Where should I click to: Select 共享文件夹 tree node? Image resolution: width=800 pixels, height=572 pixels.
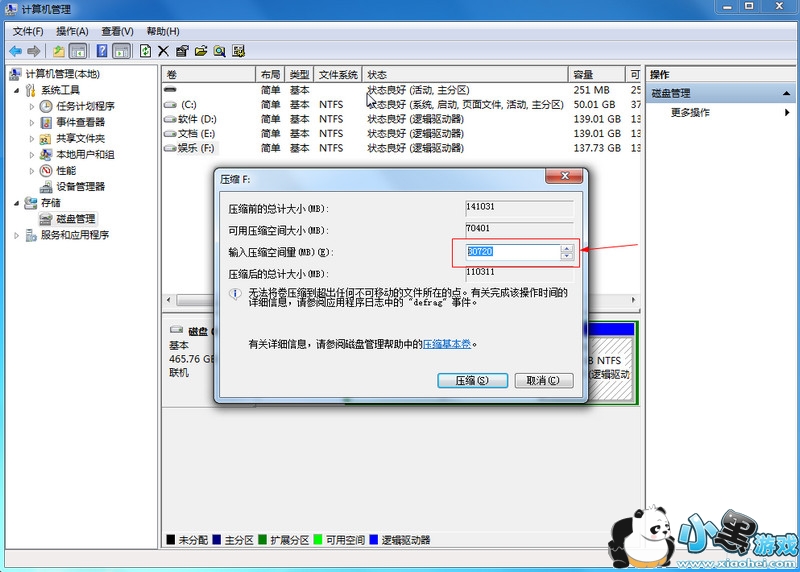pos(81,138)
